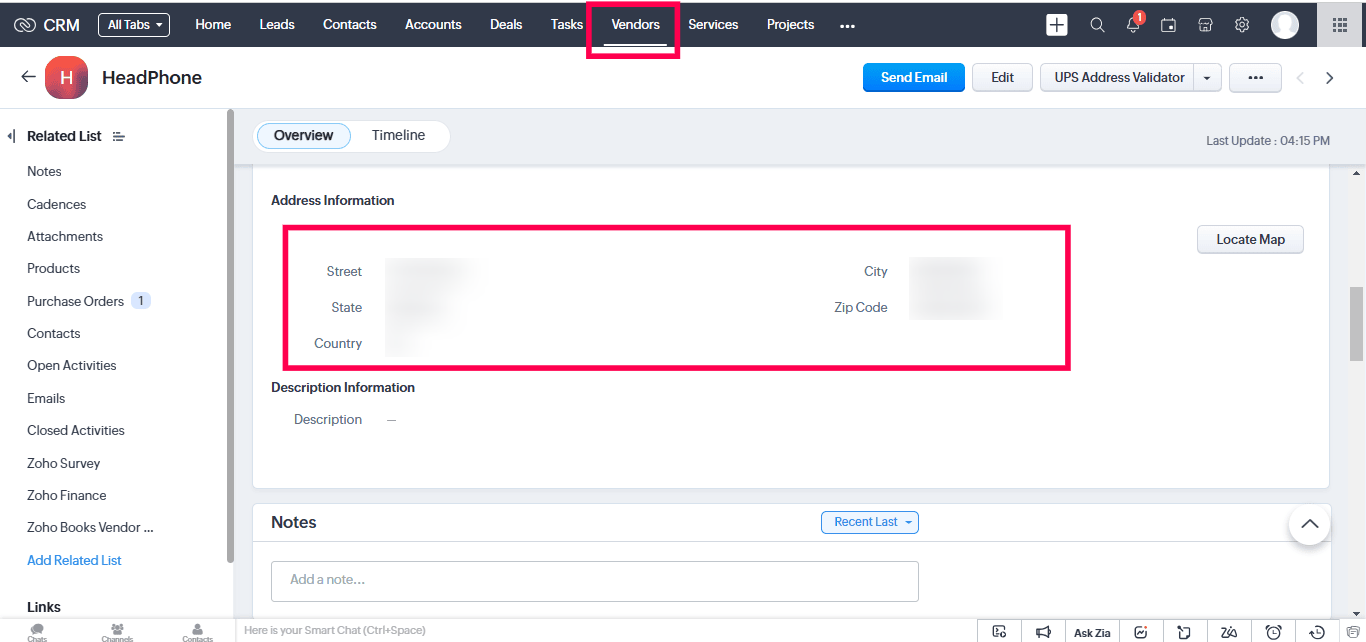This screenshot has height=642, width=1366.
Task: Go to the previous record arrow
Action: click(x=1300, y=78)
